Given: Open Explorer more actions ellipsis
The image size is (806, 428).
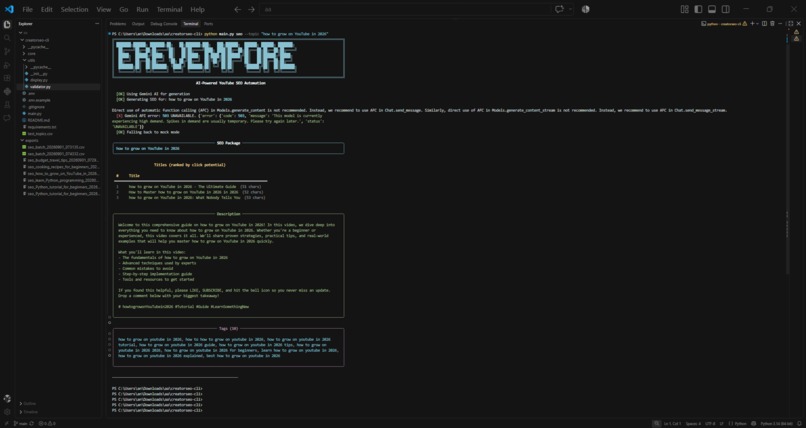Looking at the screenshot, I should click(x=97, y=24).
